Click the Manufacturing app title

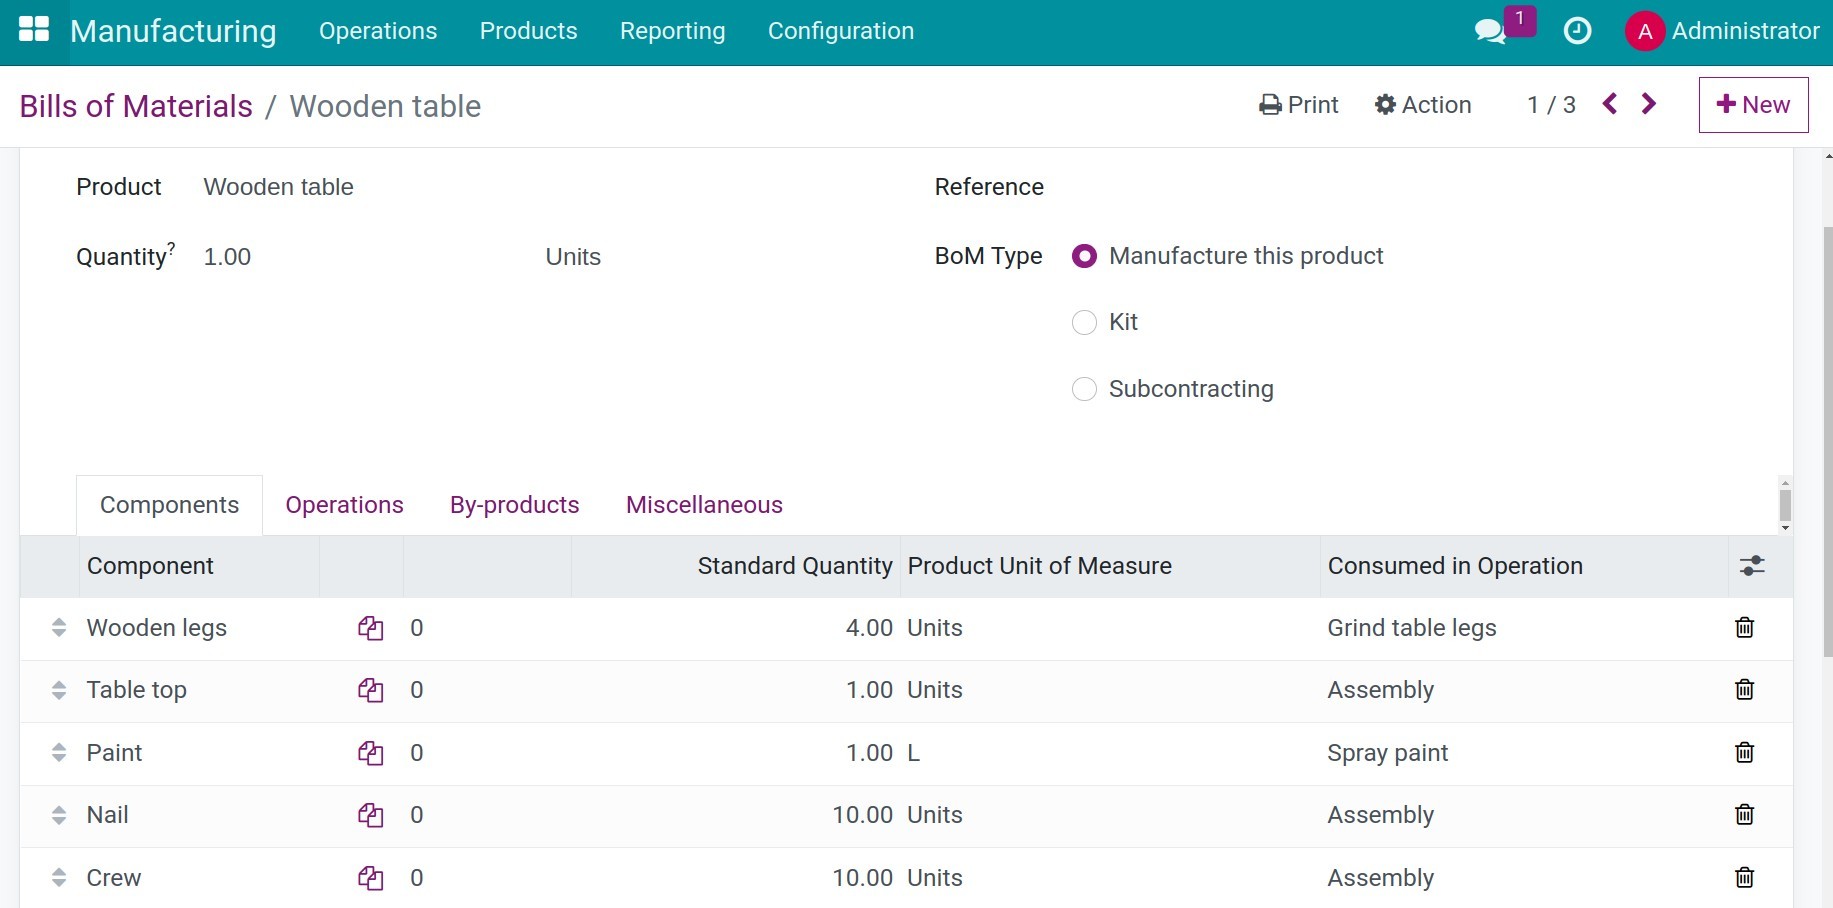coord(173,31)
